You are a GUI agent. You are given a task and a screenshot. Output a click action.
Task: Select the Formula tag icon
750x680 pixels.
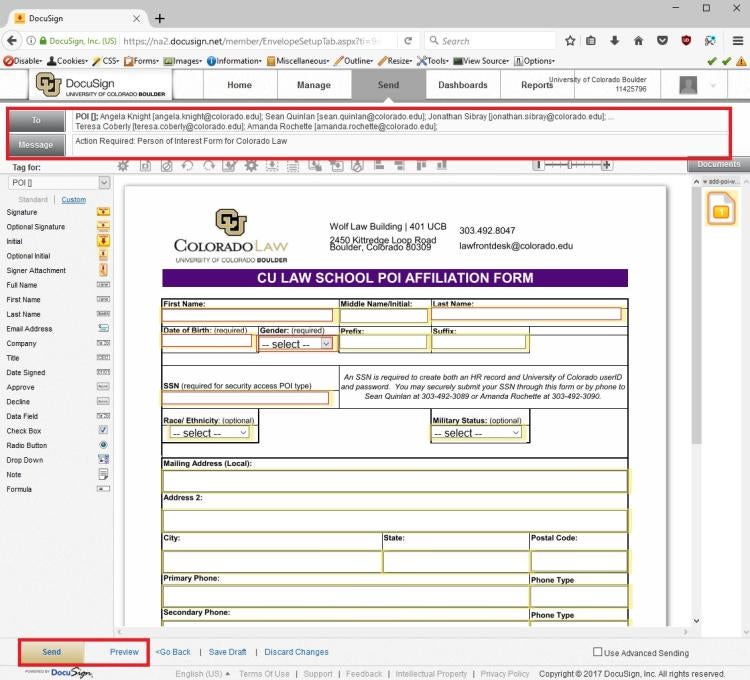[x=103, y=489]
